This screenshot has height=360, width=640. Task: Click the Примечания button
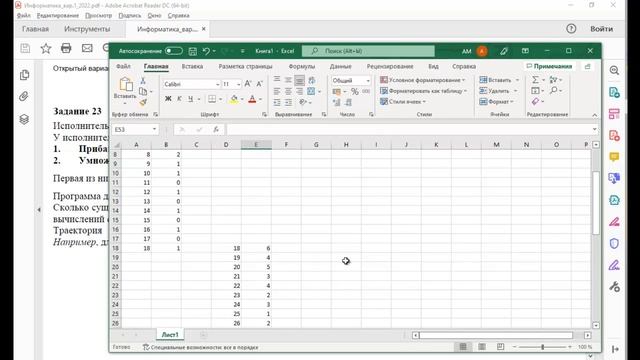tap(549, 66)
